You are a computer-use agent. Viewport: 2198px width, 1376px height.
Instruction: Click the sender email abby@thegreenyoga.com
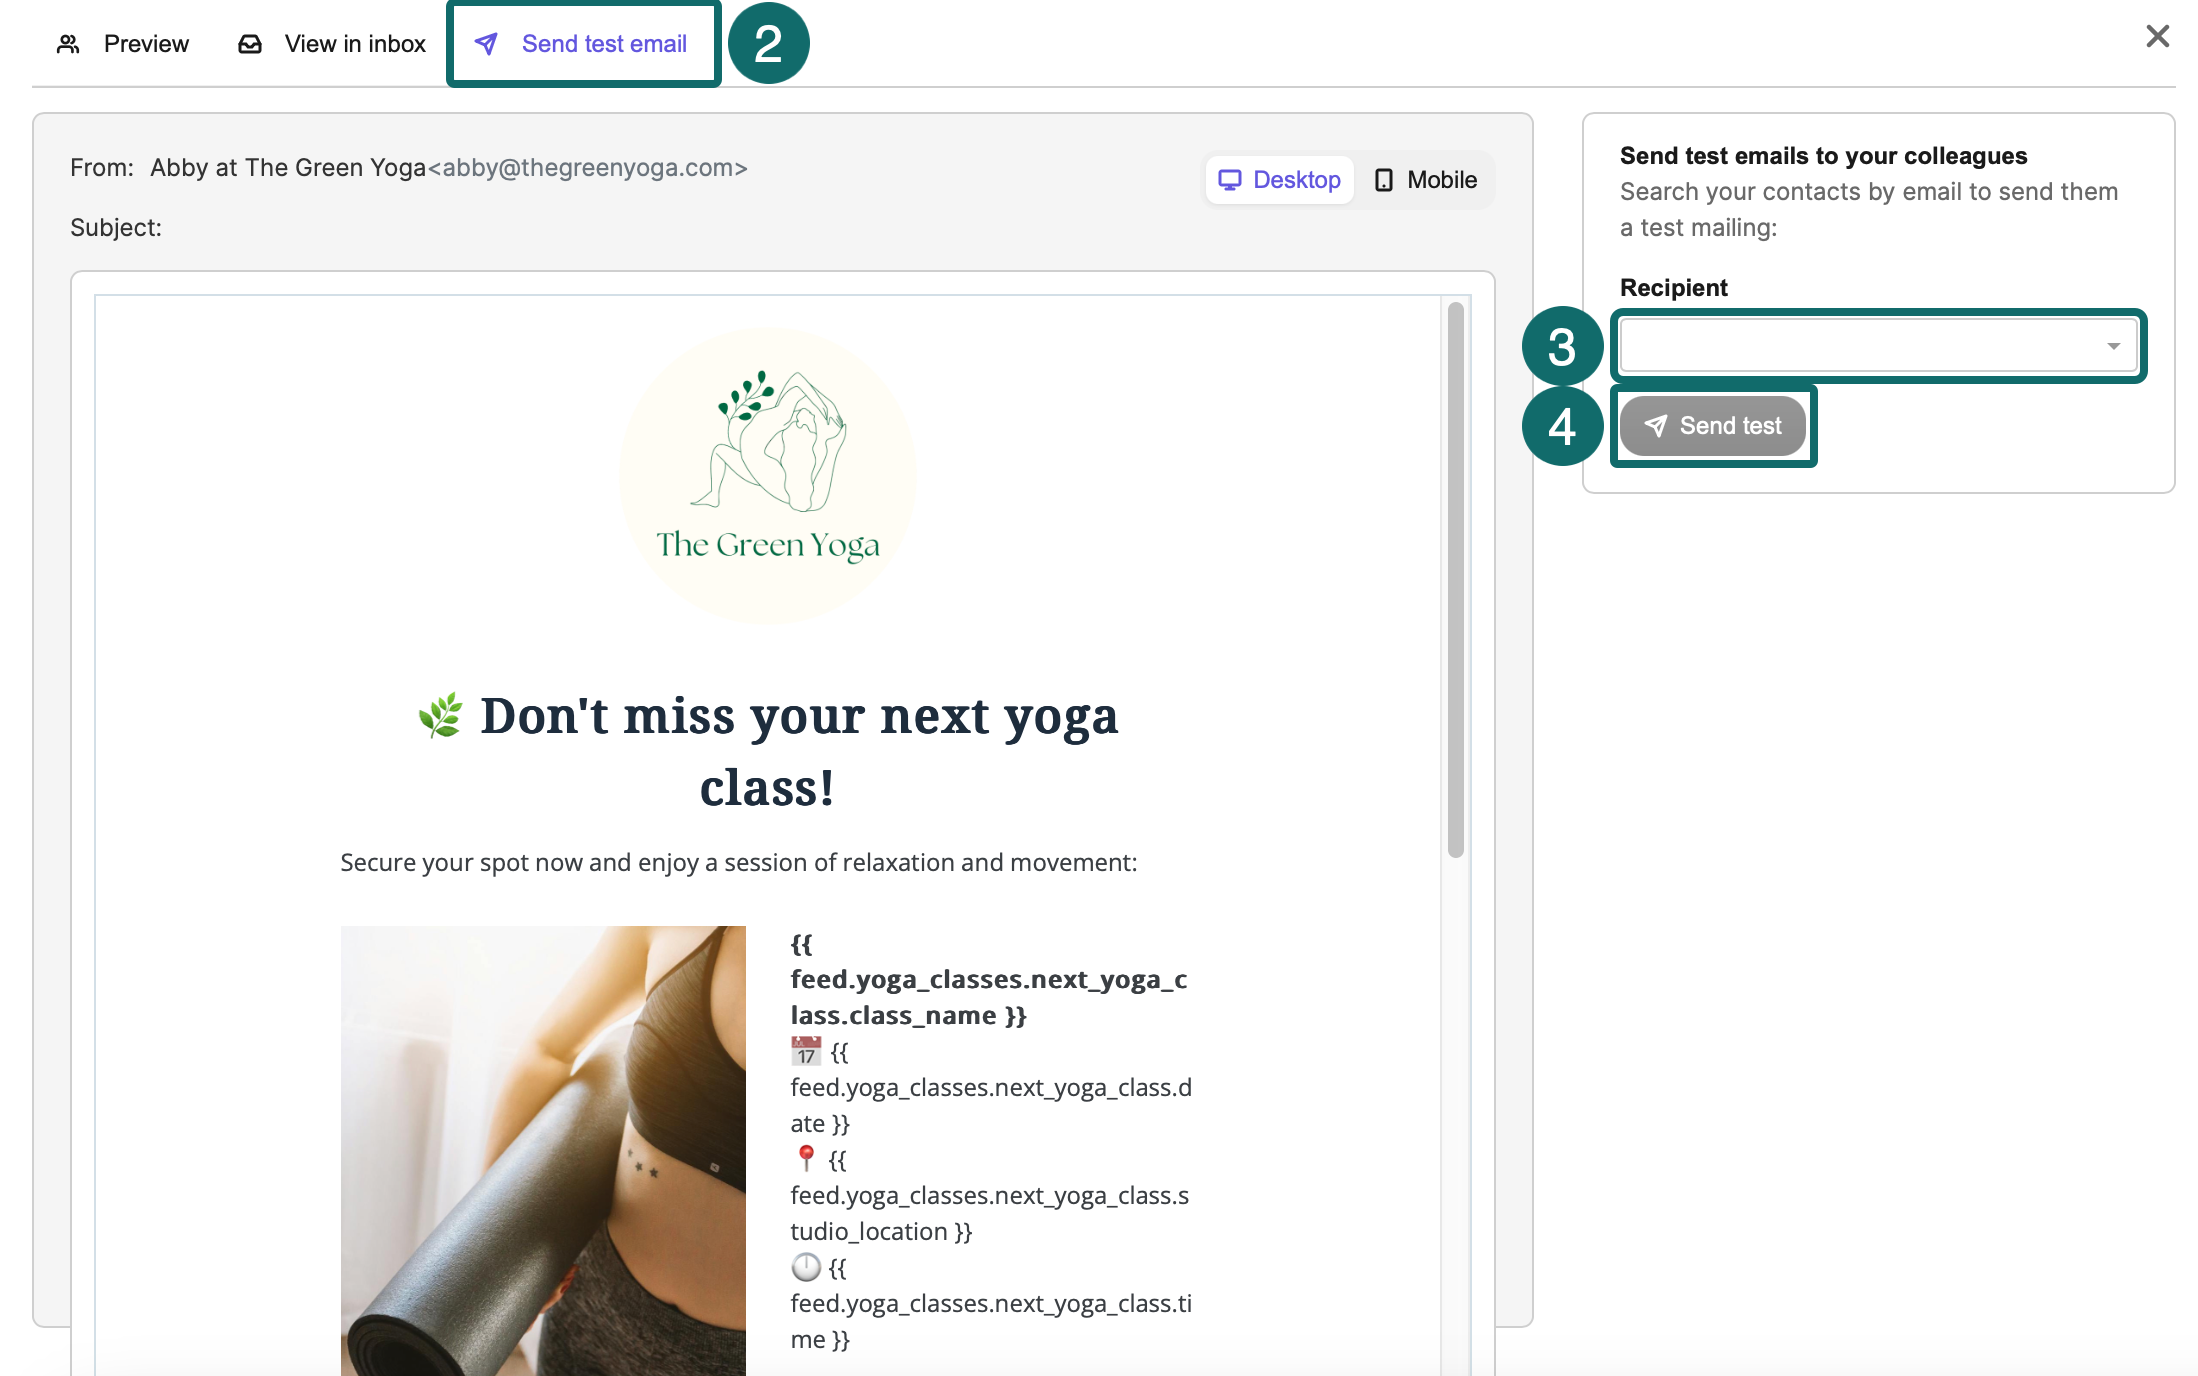(x=588, y=168)
